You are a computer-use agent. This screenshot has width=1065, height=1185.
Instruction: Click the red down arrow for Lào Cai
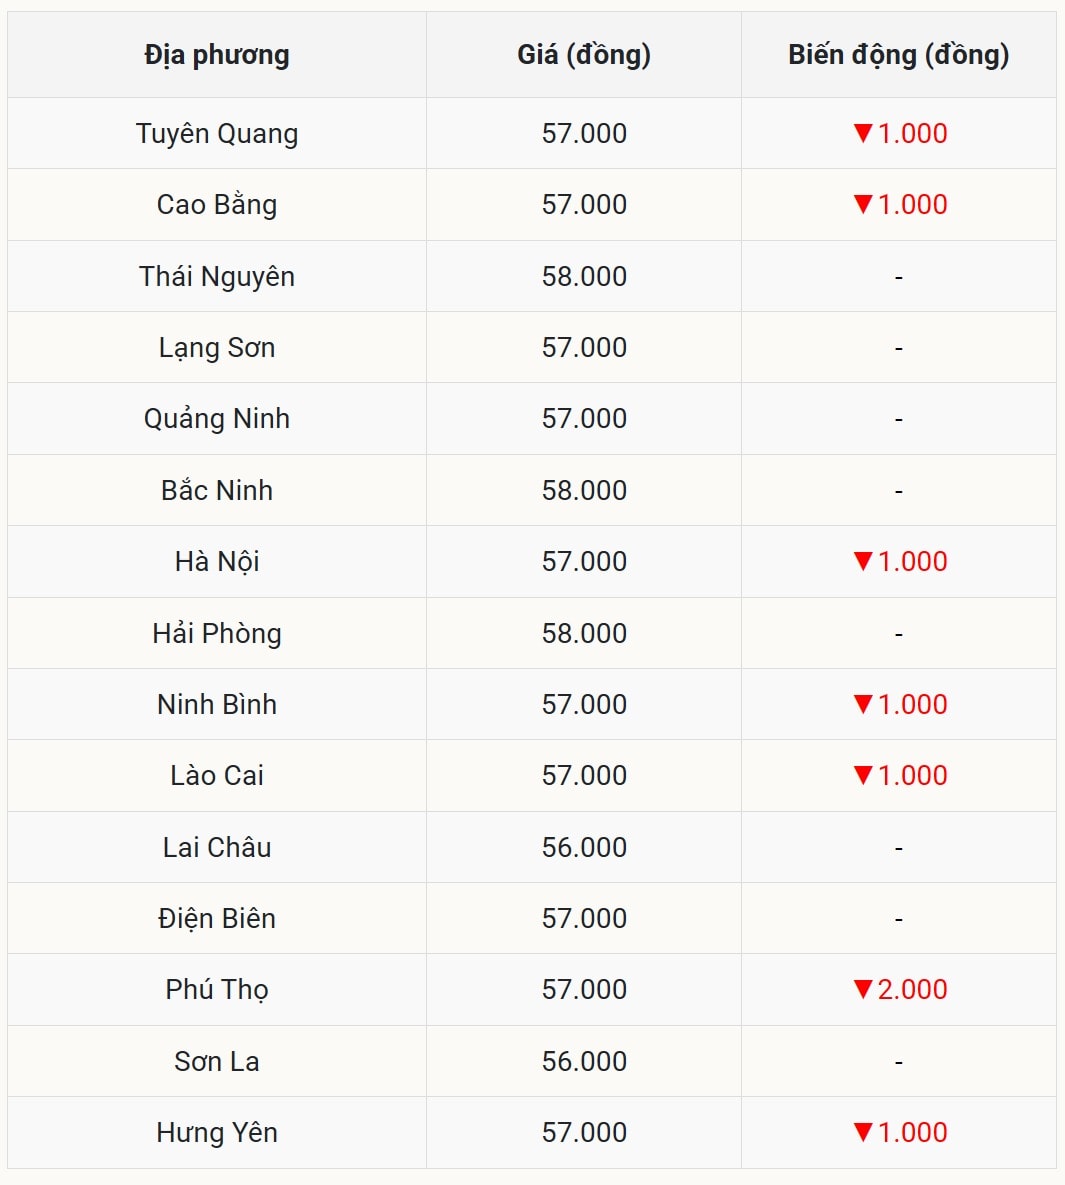(x=863, y=775)
